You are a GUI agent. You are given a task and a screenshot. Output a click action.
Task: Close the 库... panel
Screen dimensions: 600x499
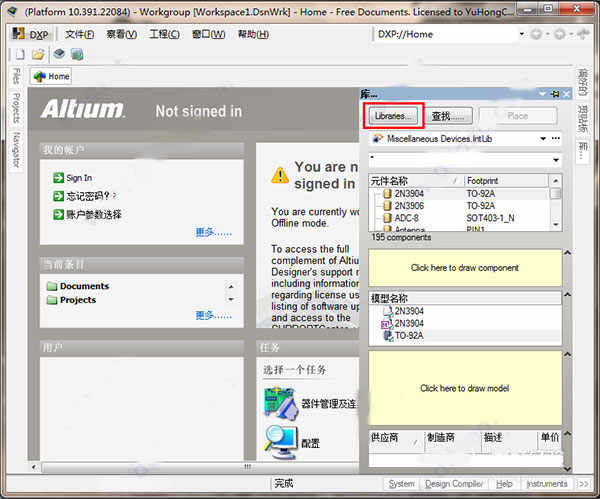pyautogui.click(x=567, y=94)
